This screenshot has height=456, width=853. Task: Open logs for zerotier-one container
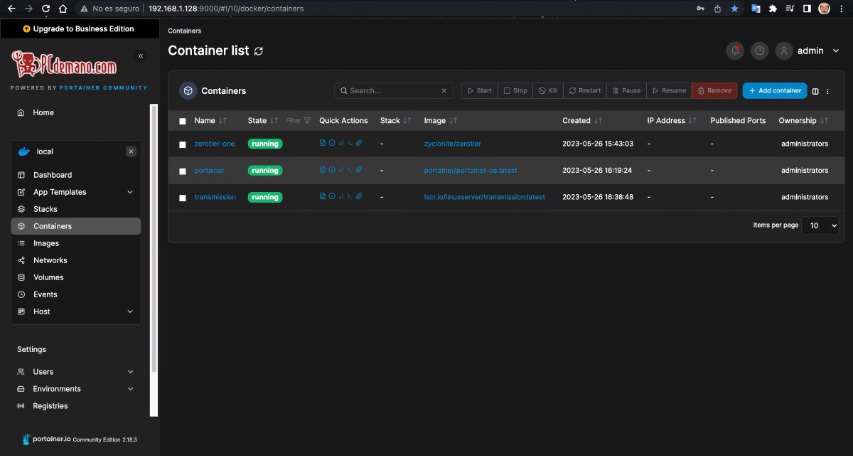point(323,143)
